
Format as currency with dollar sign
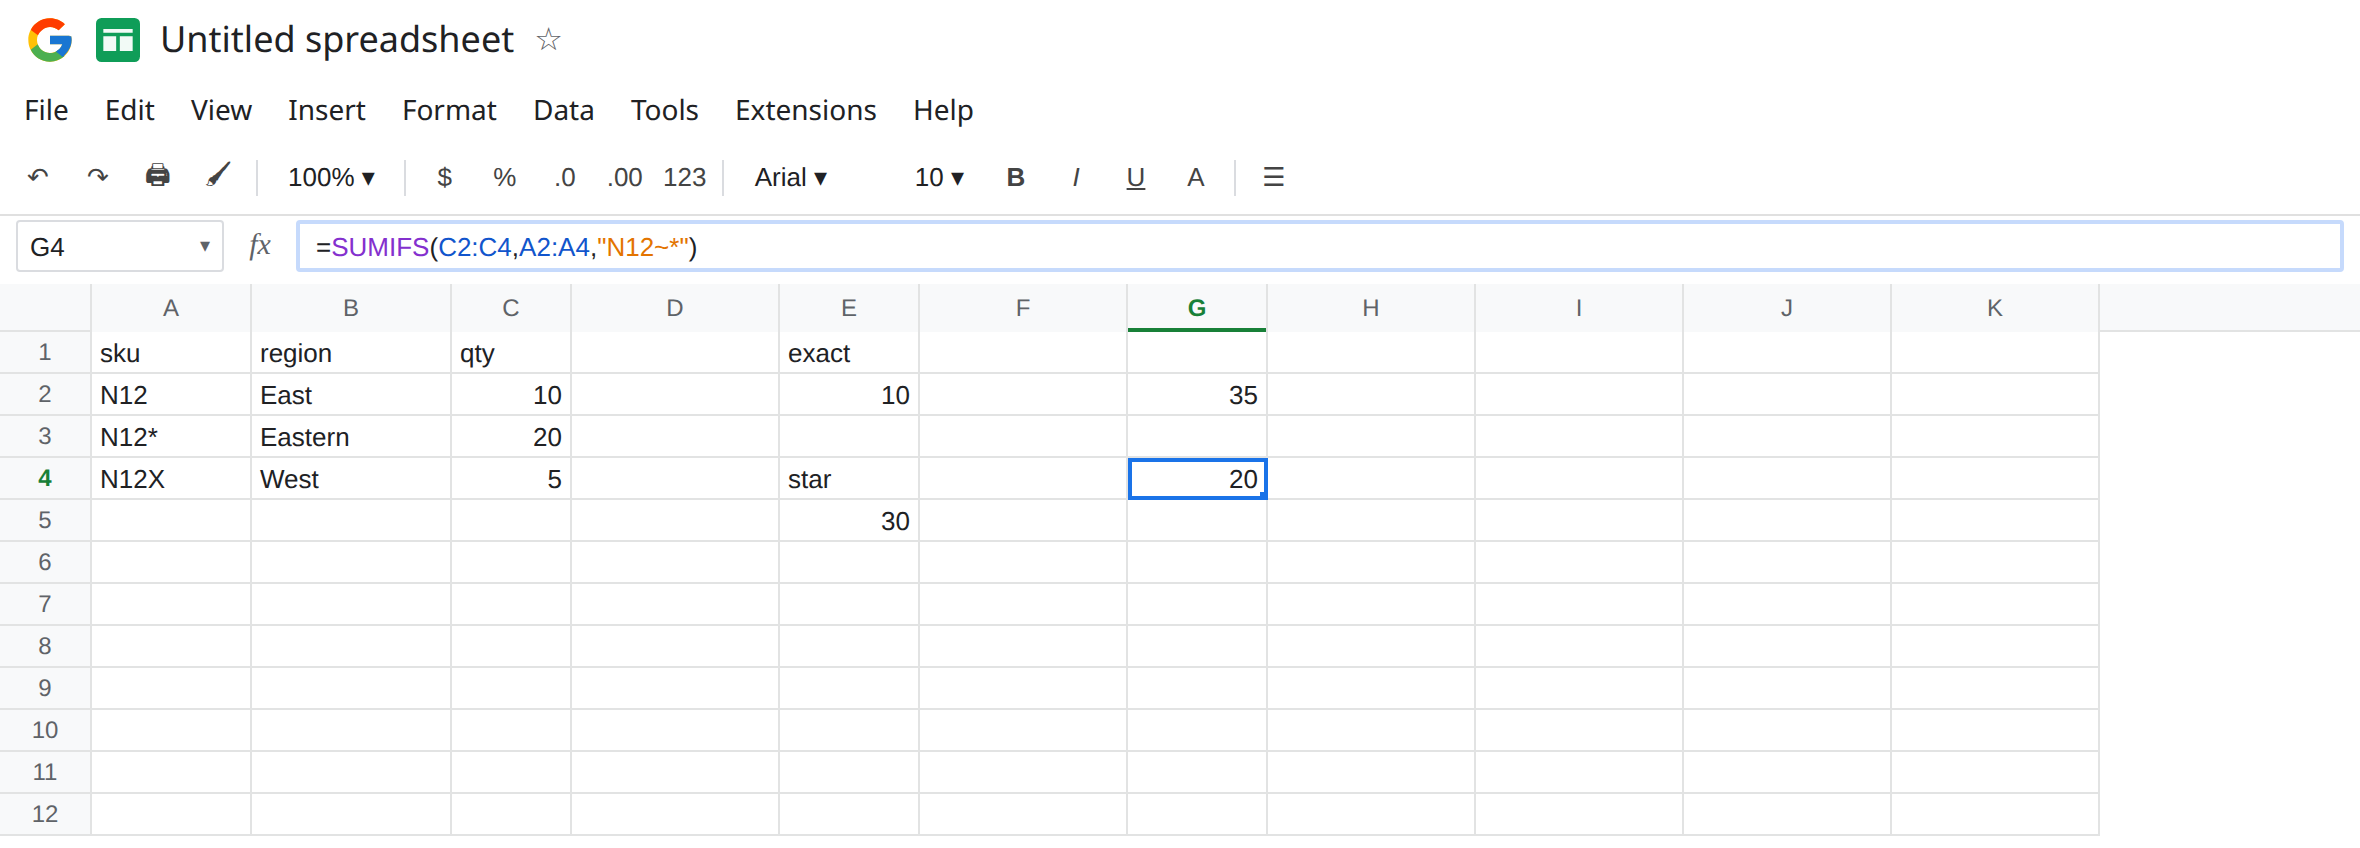coord(445,177)
